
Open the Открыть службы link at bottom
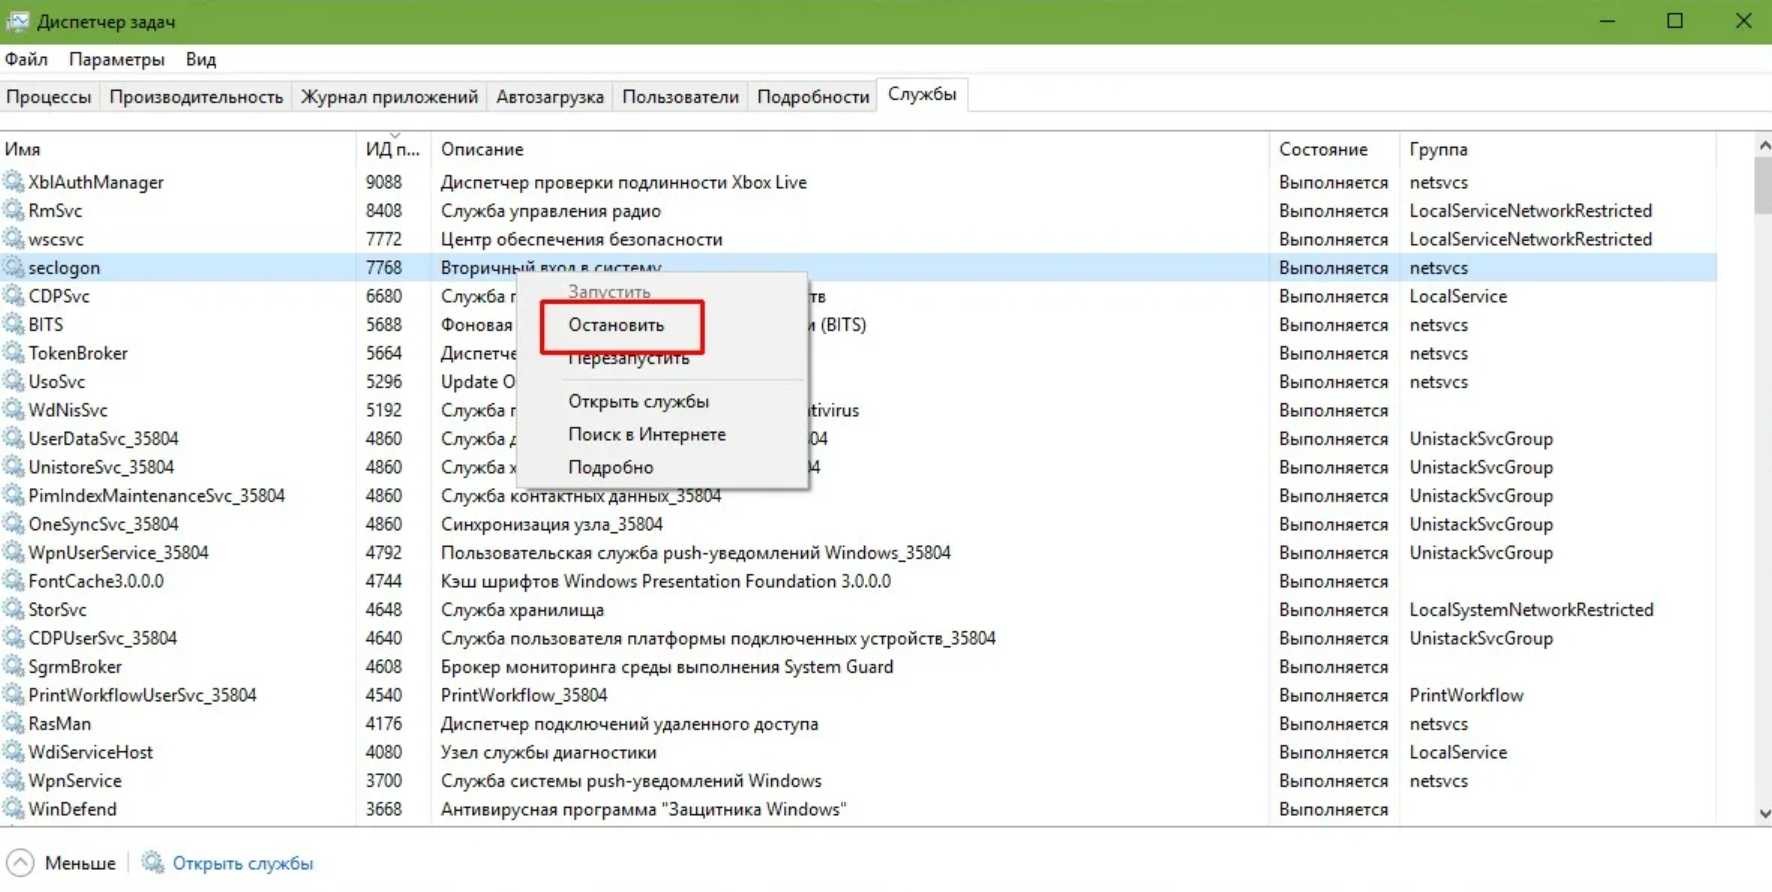point(242,863)
